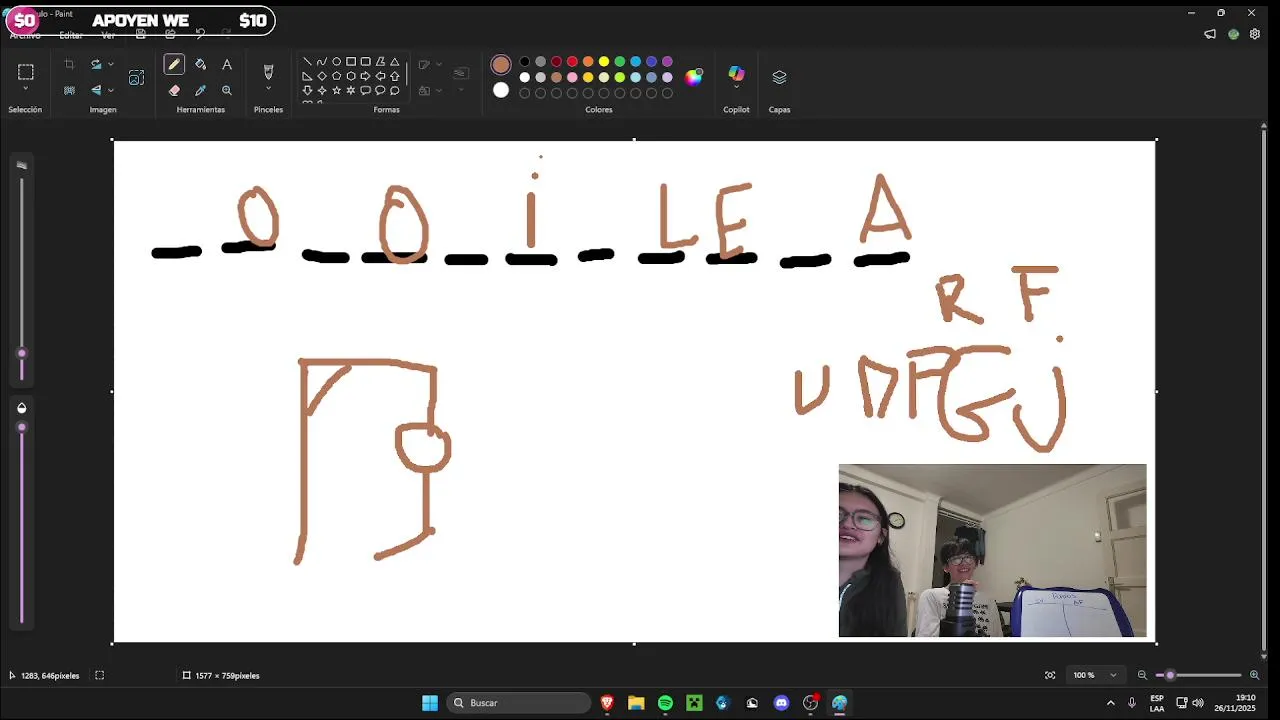Expand the shape fill dropdown

tap(438, 90)
